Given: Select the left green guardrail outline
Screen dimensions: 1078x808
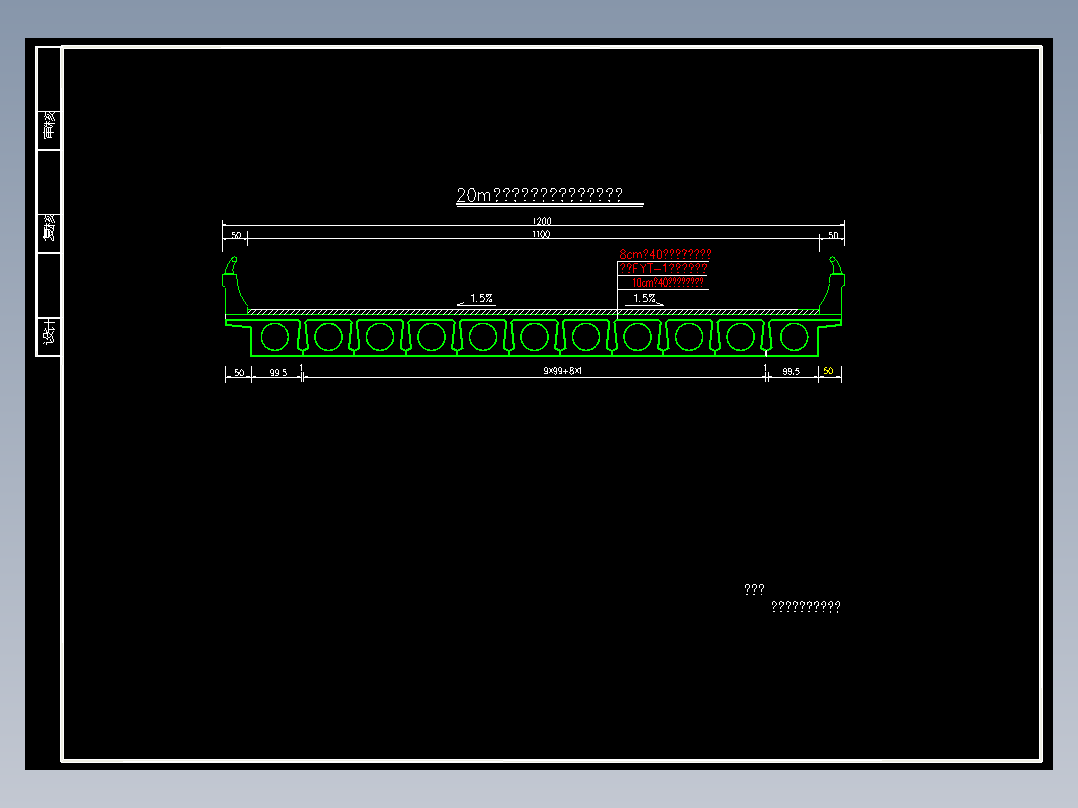Looking at the screenshot, I should pos(234,285).
